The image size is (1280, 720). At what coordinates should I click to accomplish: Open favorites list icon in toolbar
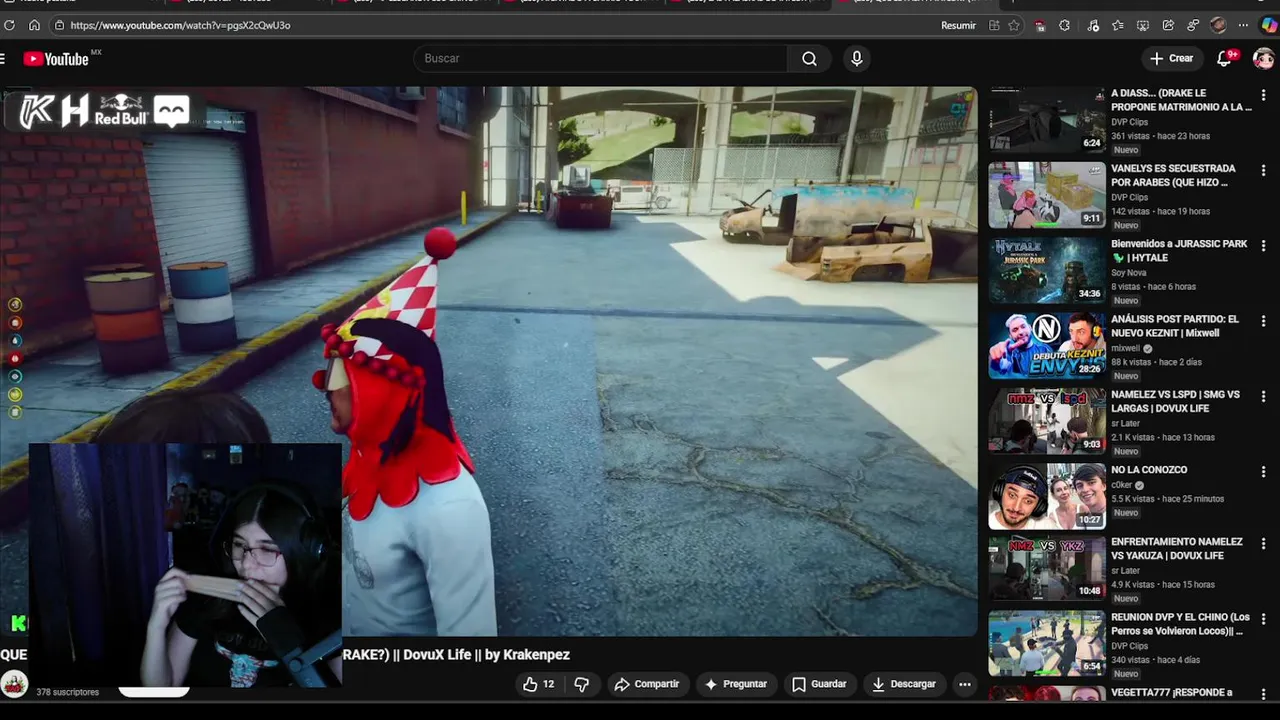[1118, 25]
